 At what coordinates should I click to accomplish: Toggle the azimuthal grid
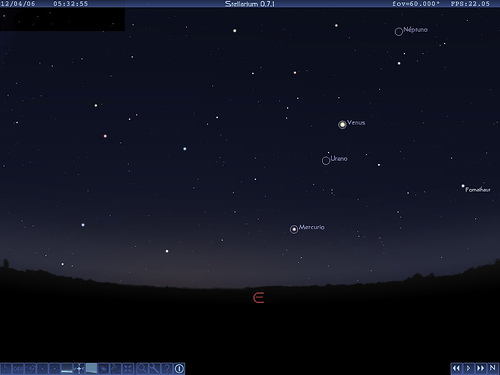coord(43,369)
